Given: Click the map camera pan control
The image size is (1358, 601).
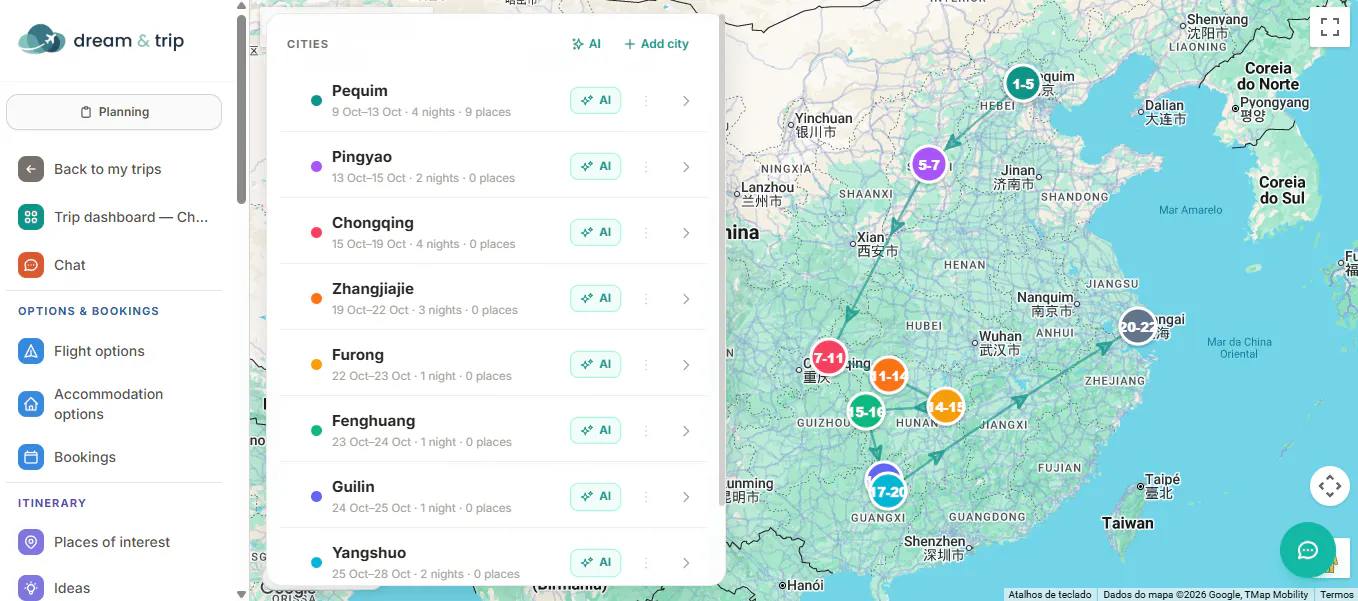Looking at the screenshot, I should click(1330, 486).
